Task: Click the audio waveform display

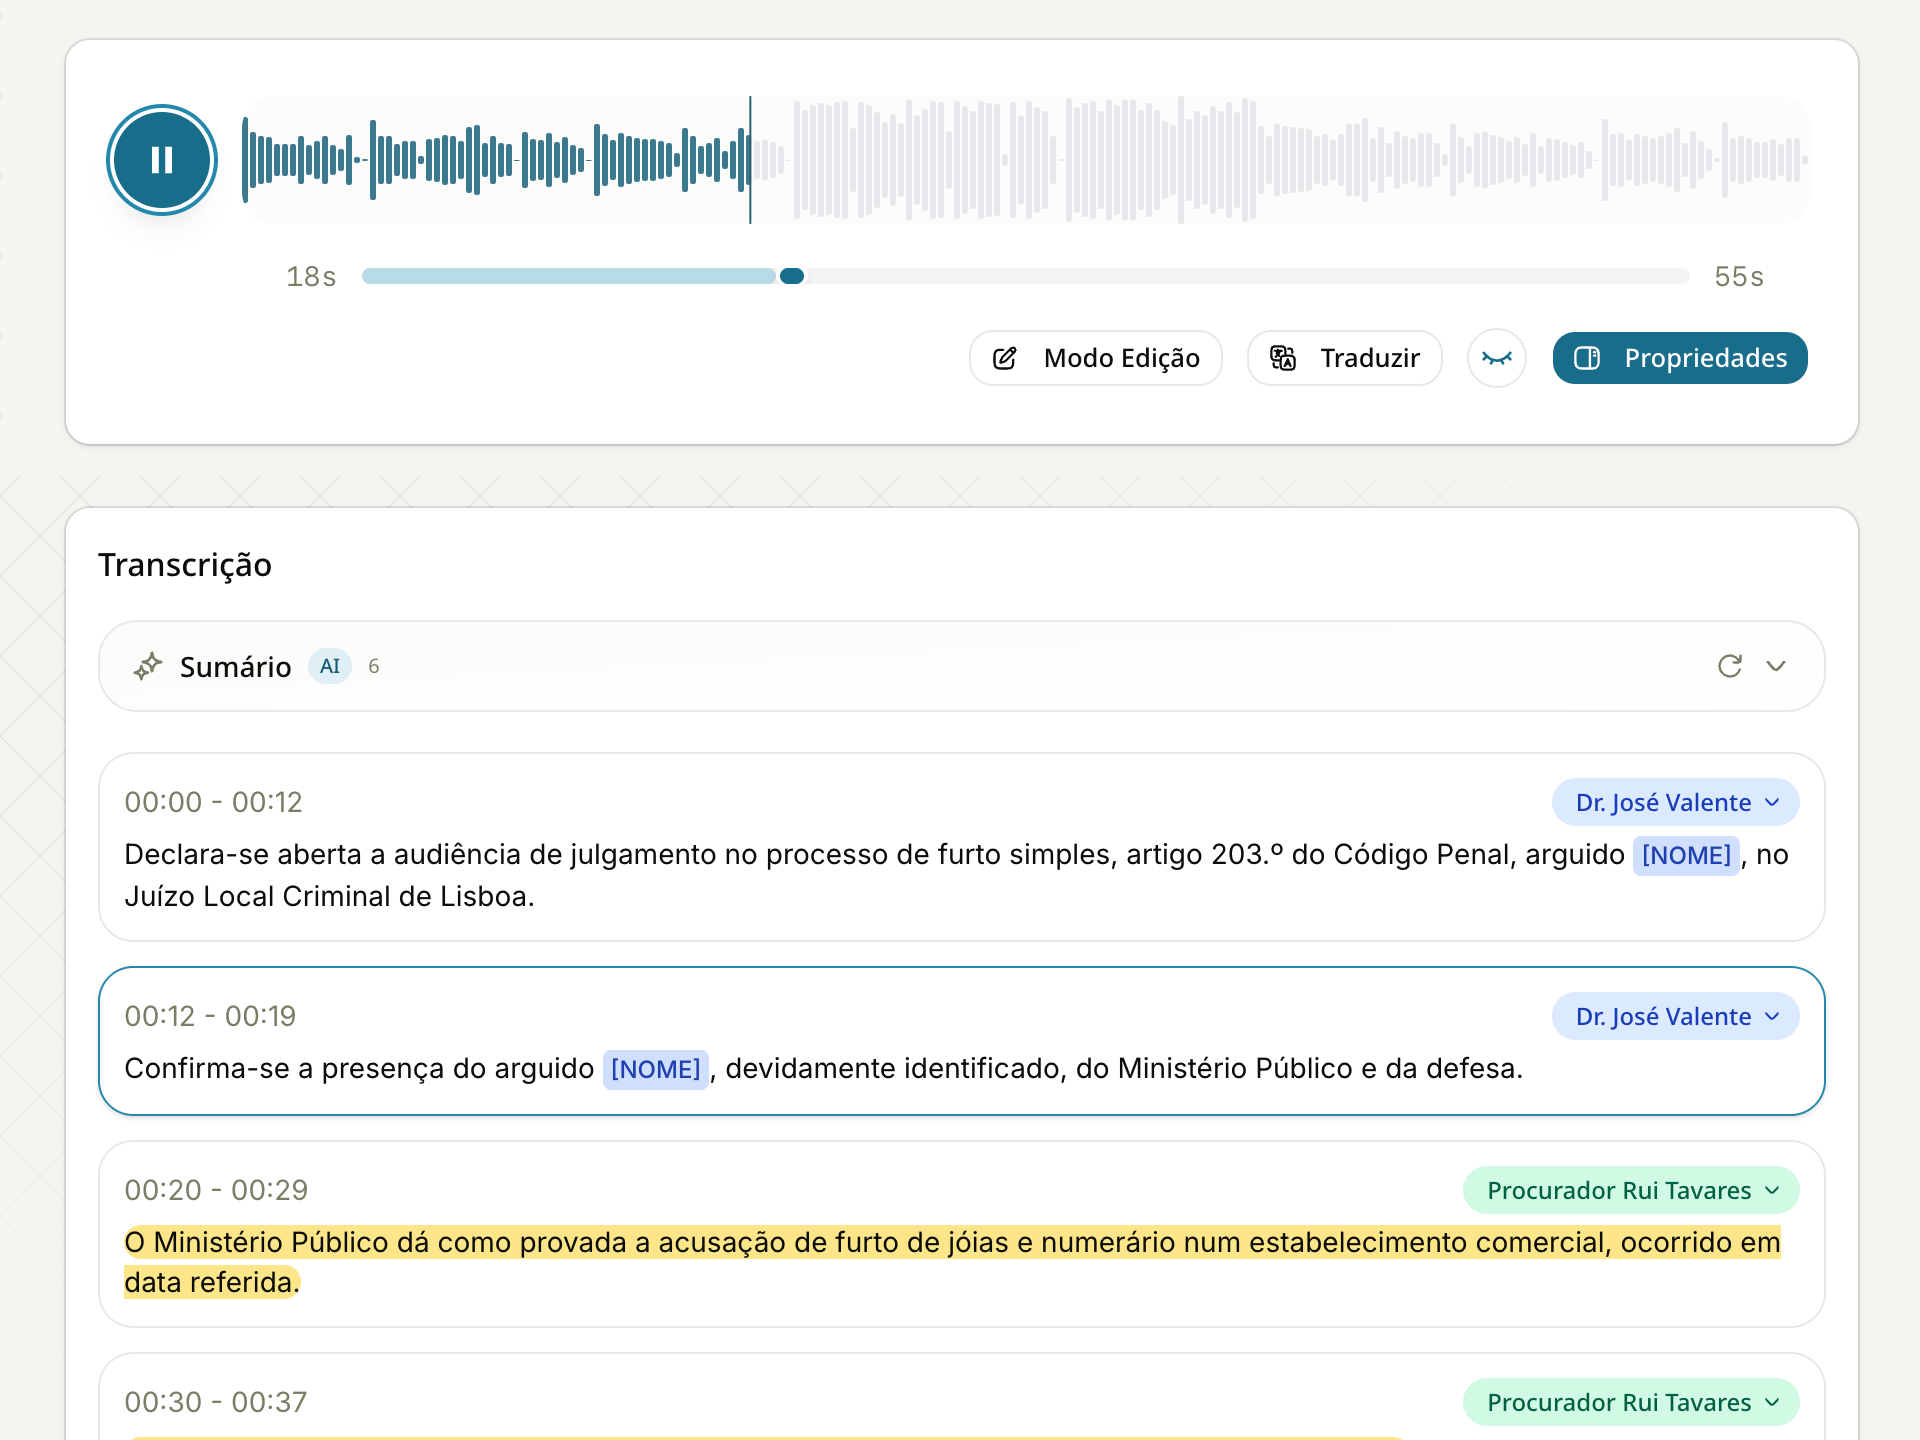Action: click(x=1025, y=160)
